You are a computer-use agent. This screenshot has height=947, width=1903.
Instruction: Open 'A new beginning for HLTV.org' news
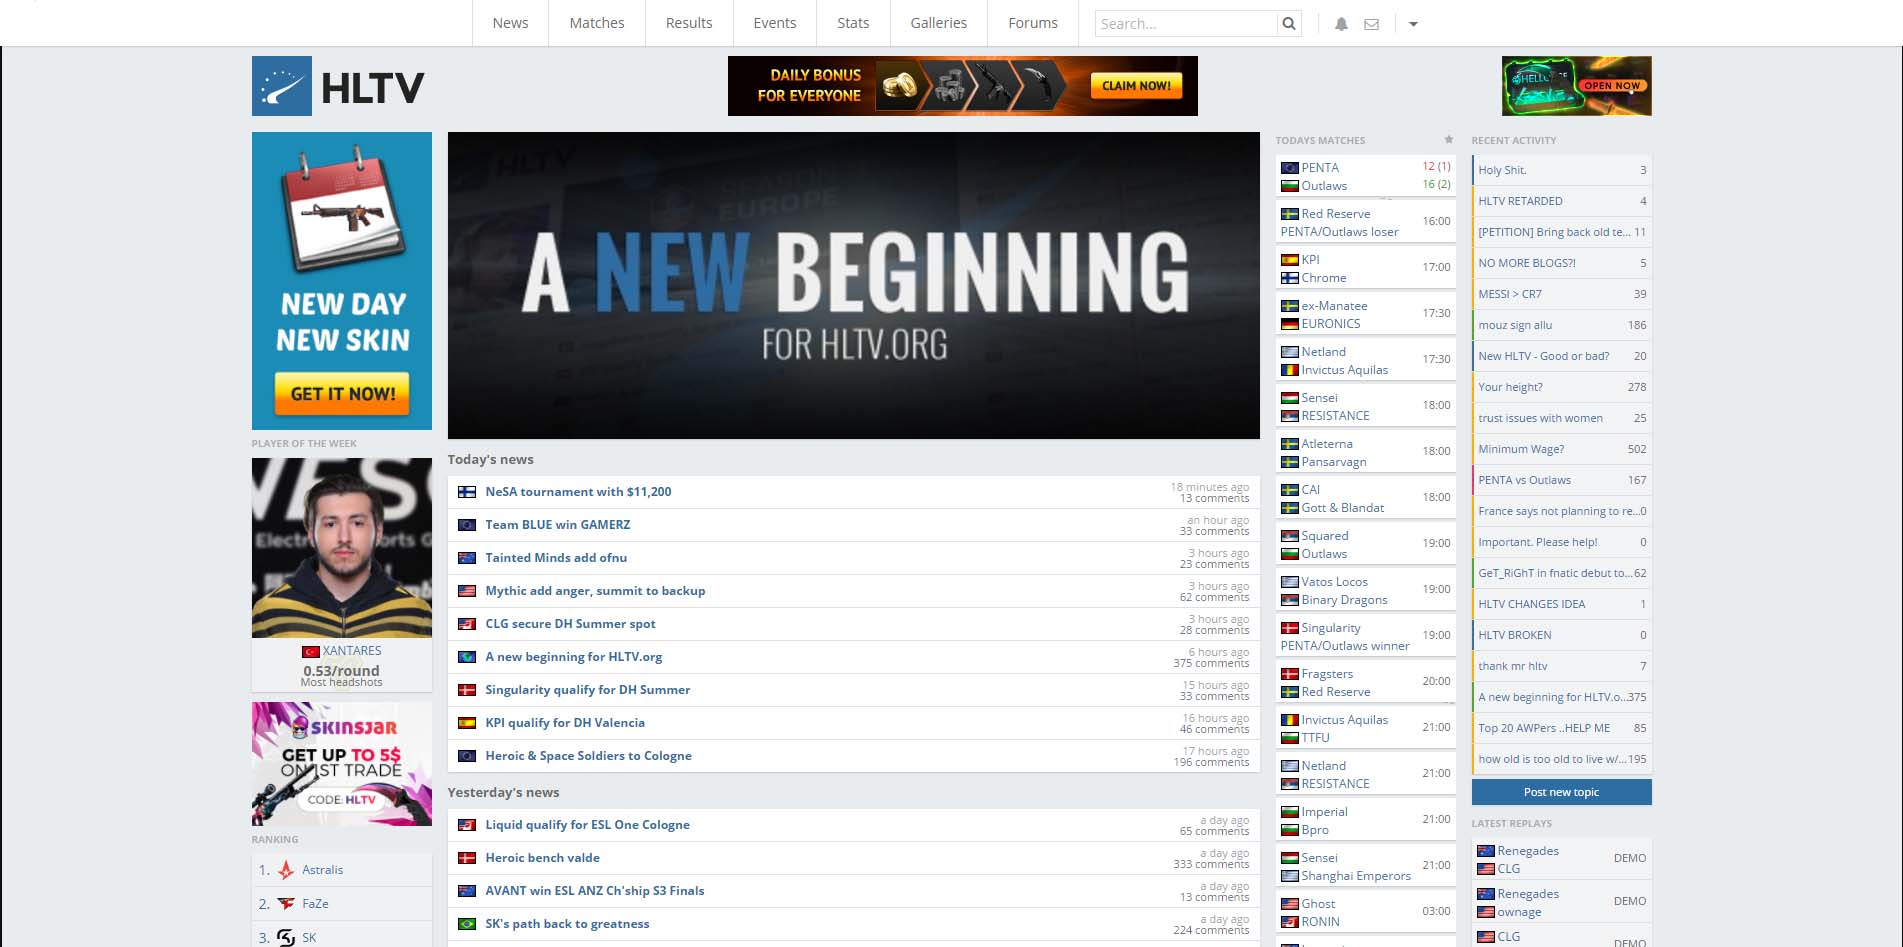point(573,657)
